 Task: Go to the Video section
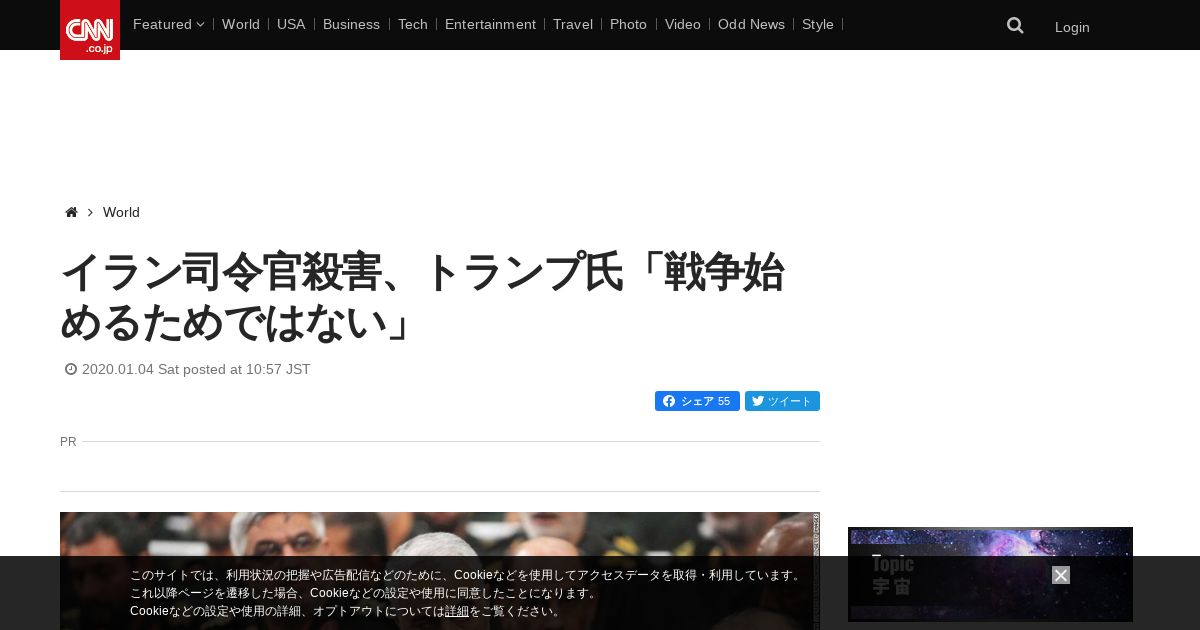click(x=683, y=24)
